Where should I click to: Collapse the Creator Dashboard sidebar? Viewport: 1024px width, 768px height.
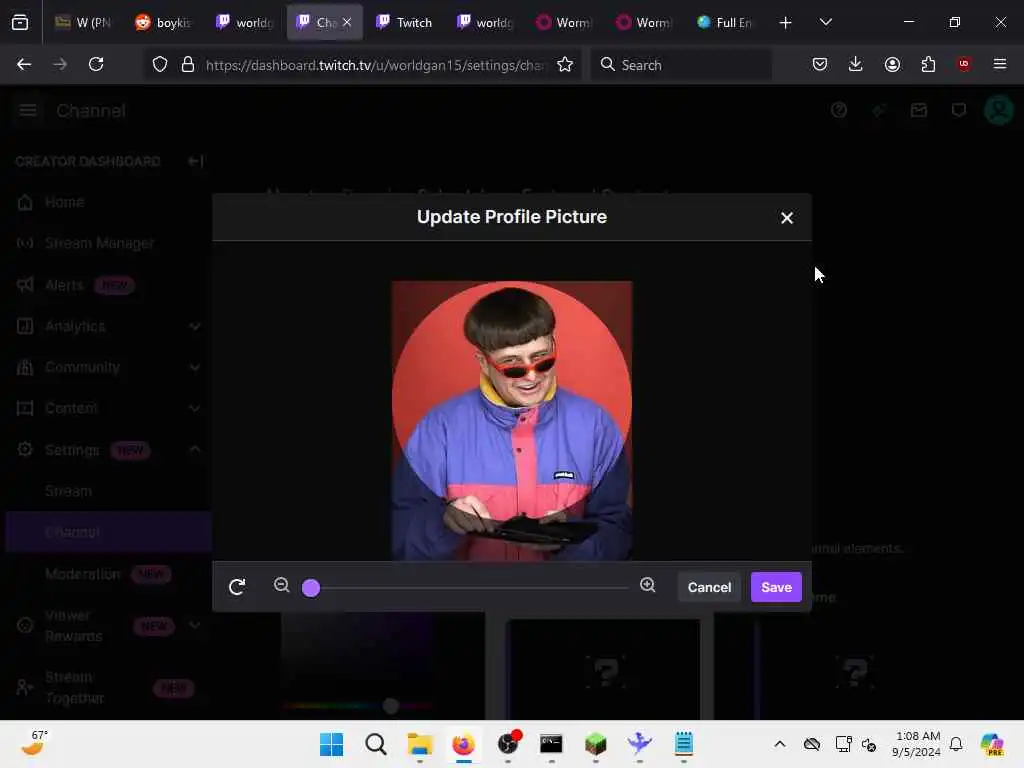[x=195, y=161]
